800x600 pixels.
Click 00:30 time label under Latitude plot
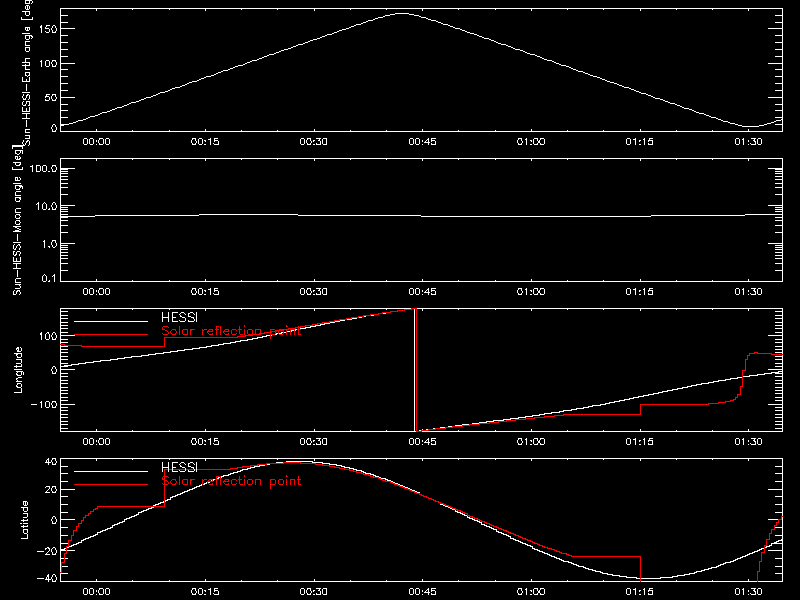click(314, 592)
